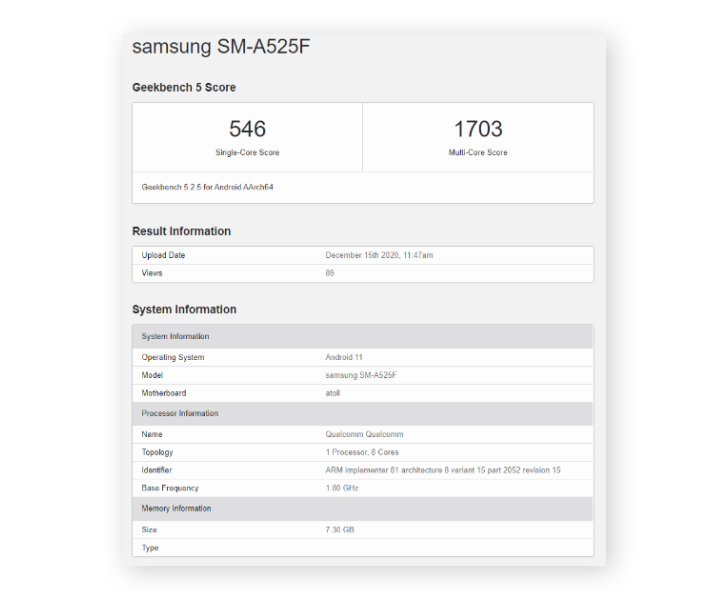Select the Base Frequency value 1.80 GHz
The image size is (728, 600).
click(341, 488)
